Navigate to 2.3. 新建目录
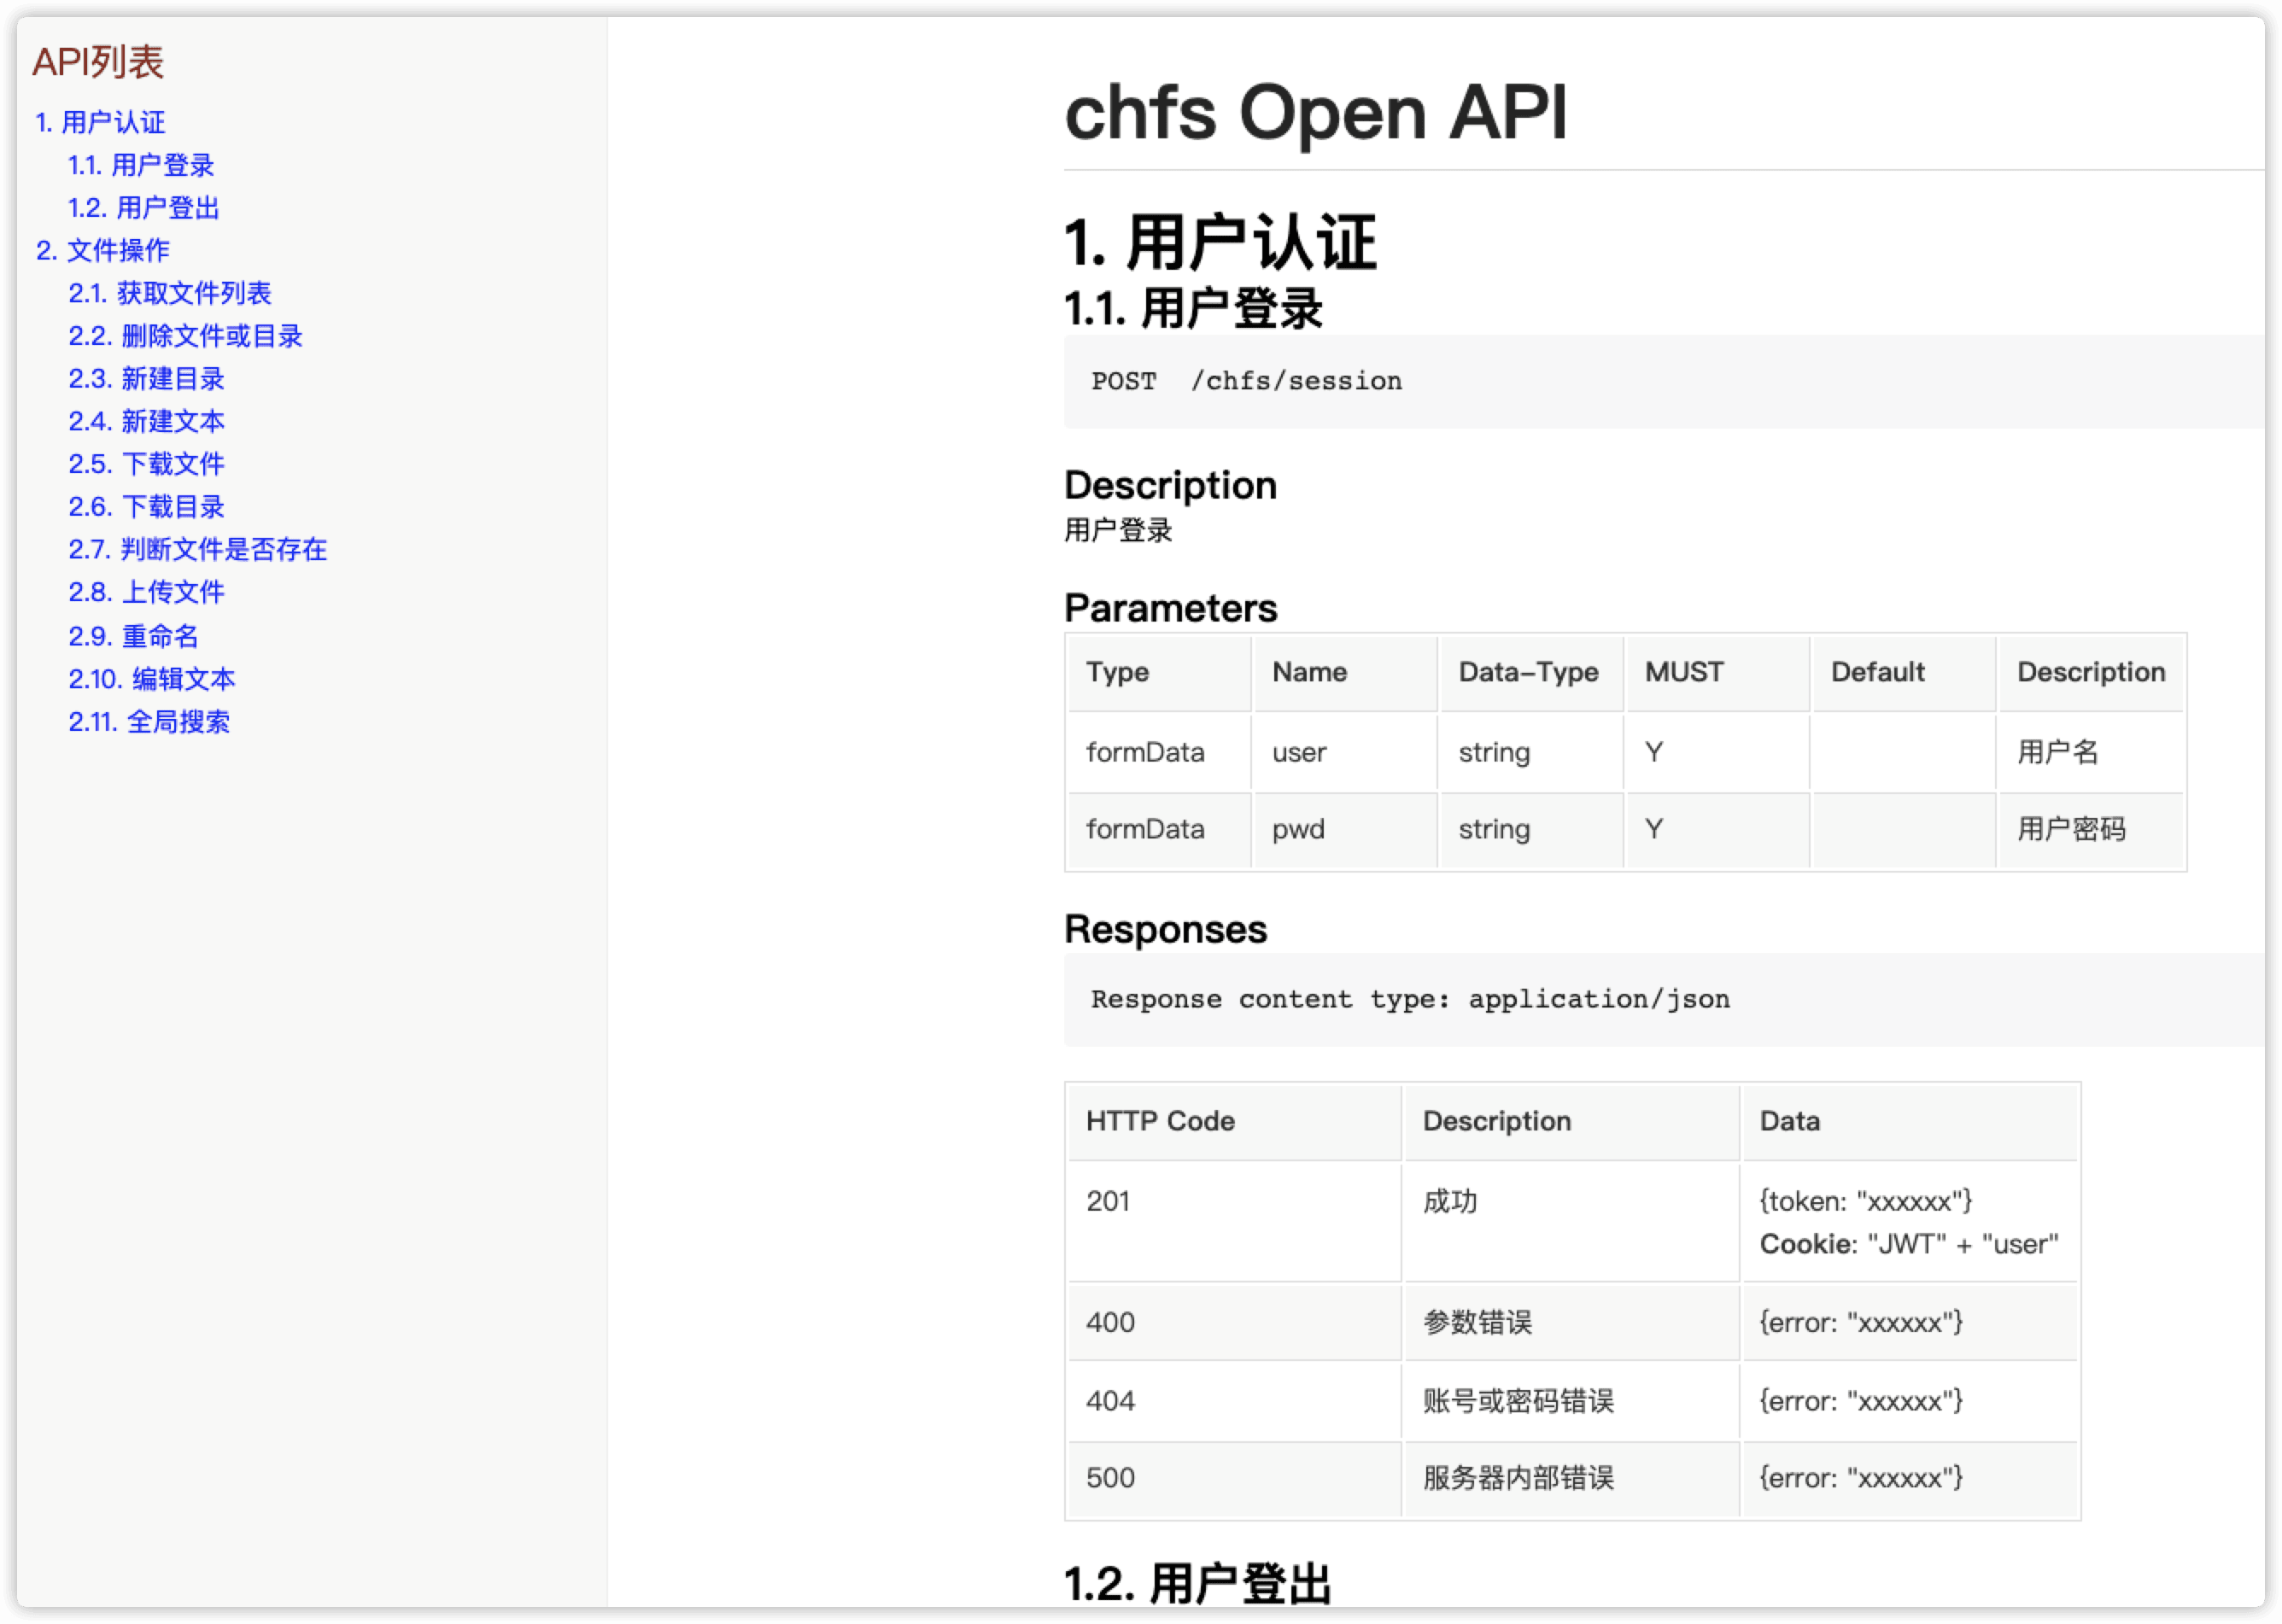The width and height of the screenshot is (2282, 1624). pos(146,379)
